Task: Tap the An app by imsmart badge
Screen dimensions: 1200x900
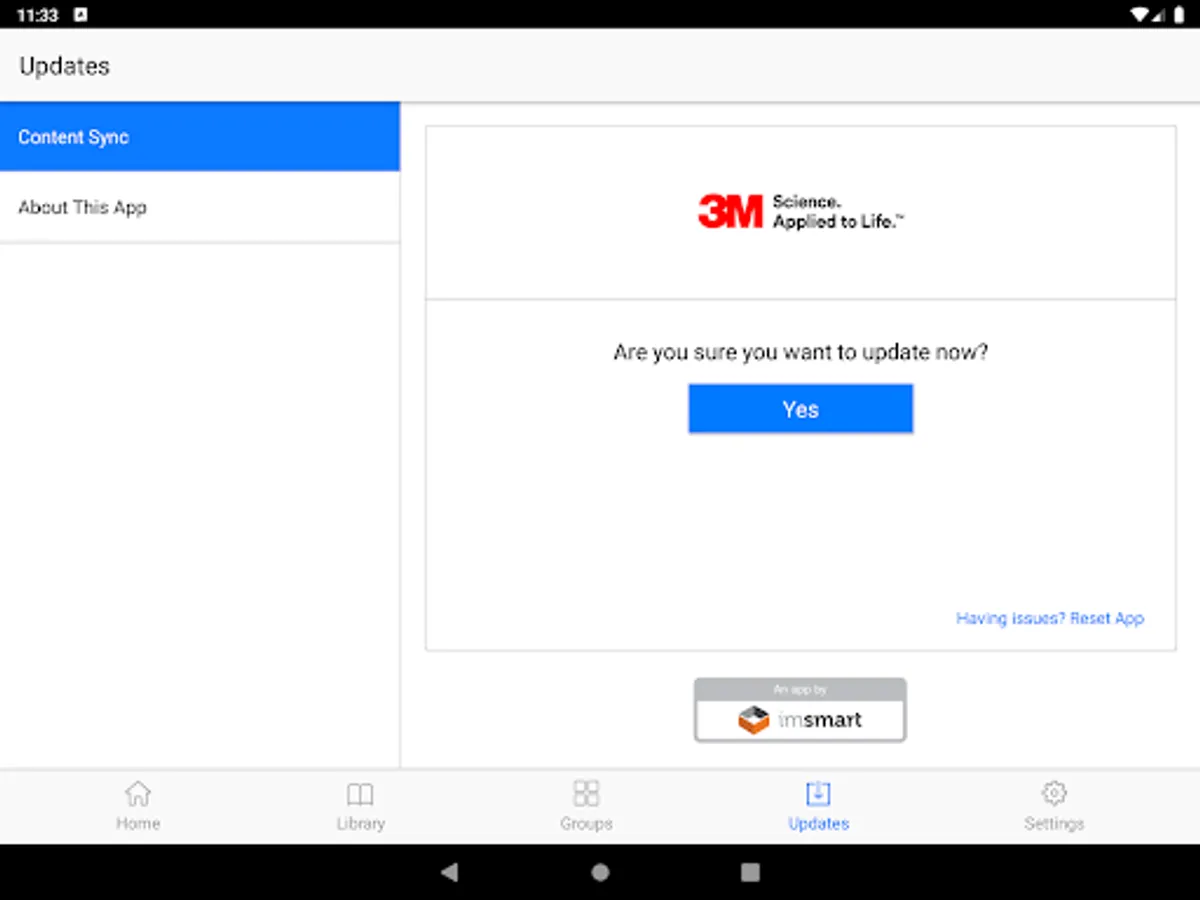Action: [801, 710]
